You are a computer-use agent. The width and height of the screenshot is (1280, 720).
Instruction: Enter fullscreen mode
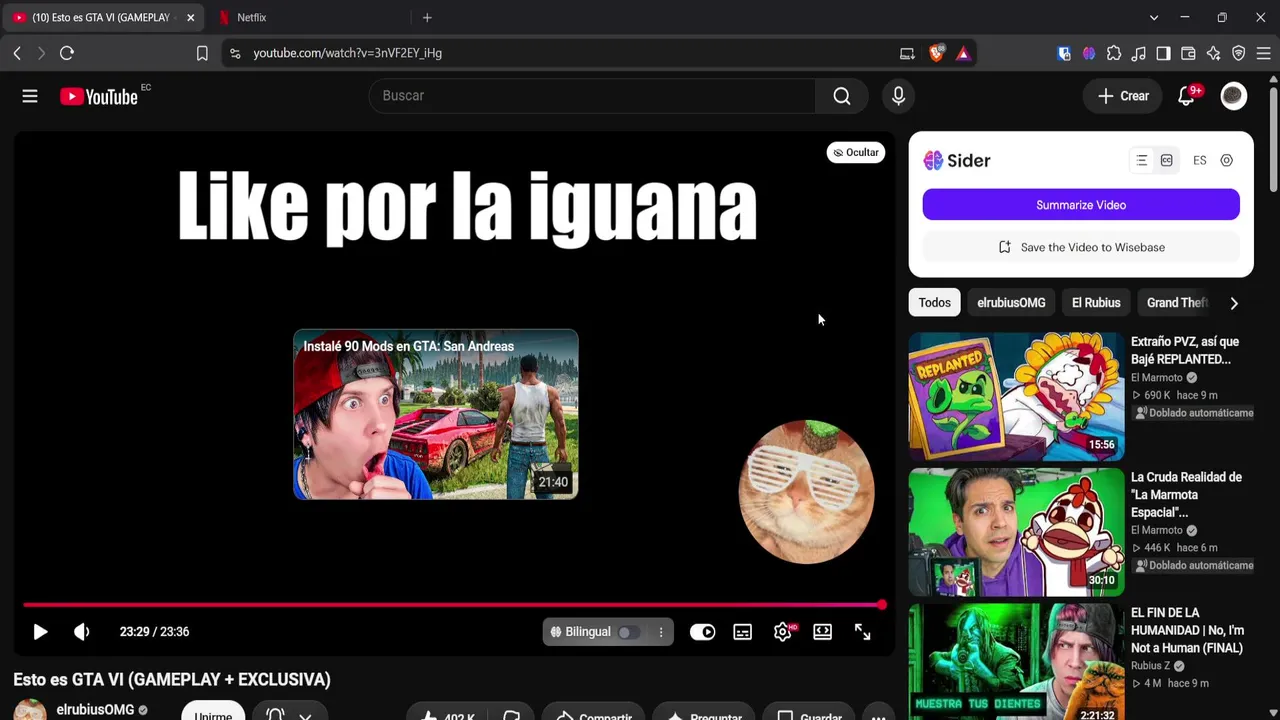click(x=862, y=632)
